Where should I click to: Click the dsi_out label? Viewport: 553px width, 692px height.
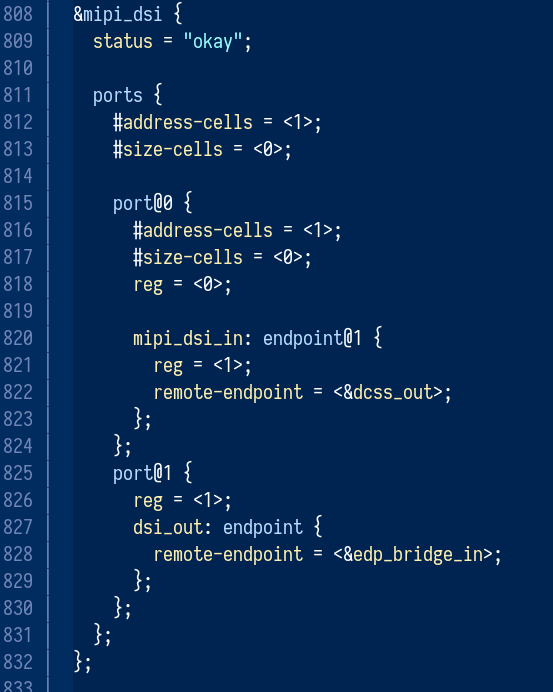(168, 527)
